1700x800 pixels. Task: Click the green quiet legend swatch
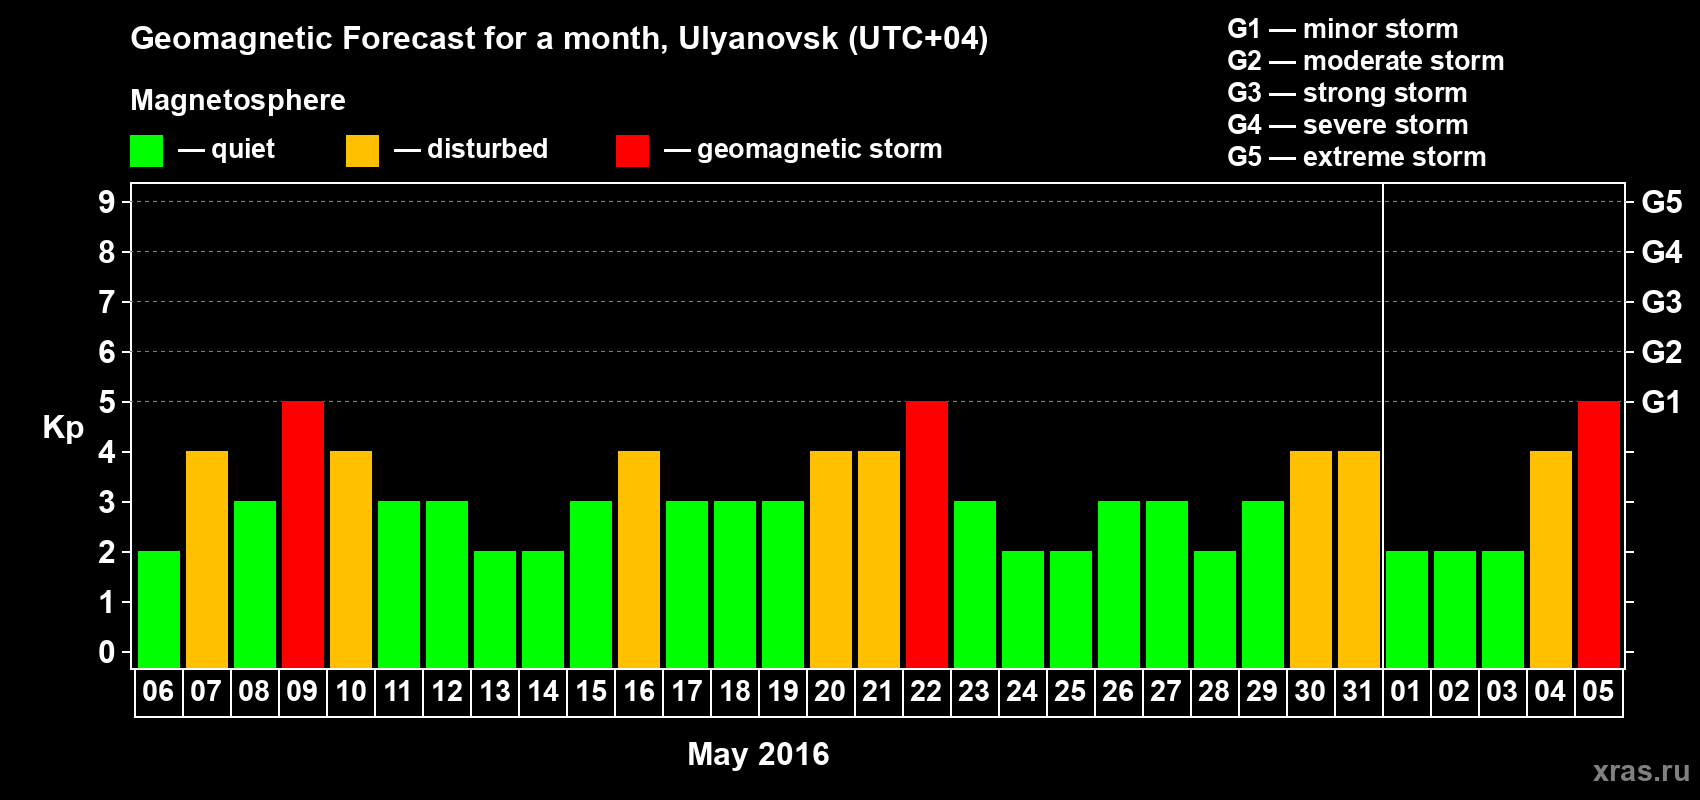pyautogui.click(x=146, y=151)
